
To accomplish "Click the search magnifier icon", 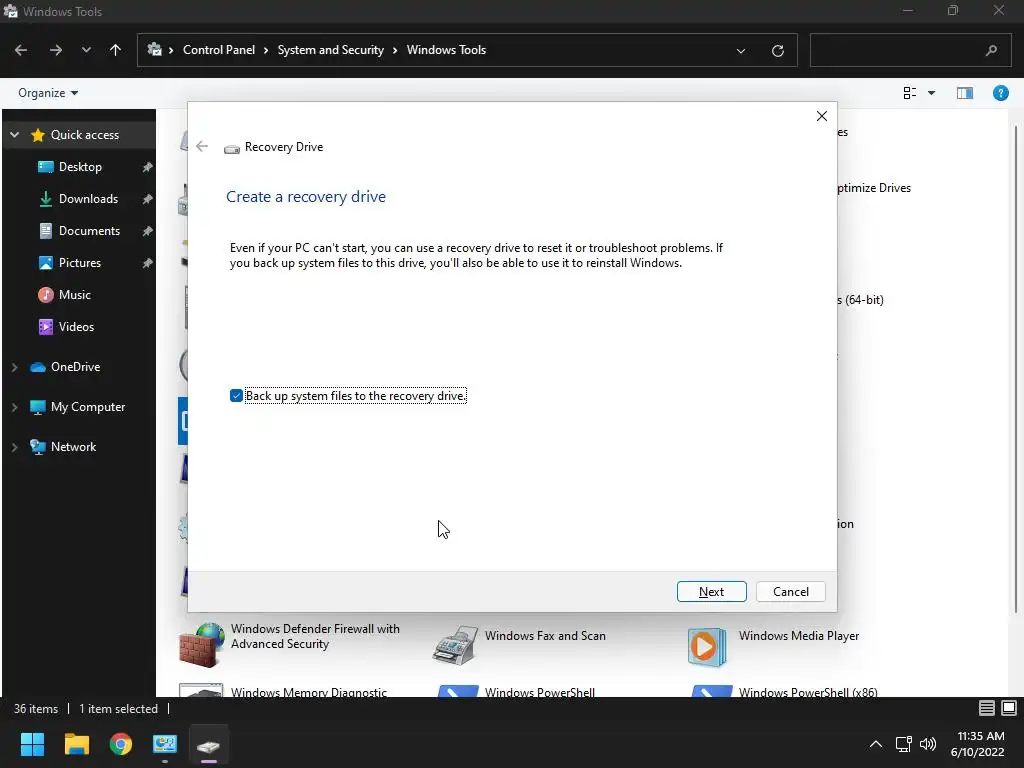I will pyautogui.click(x=991, y=50).
